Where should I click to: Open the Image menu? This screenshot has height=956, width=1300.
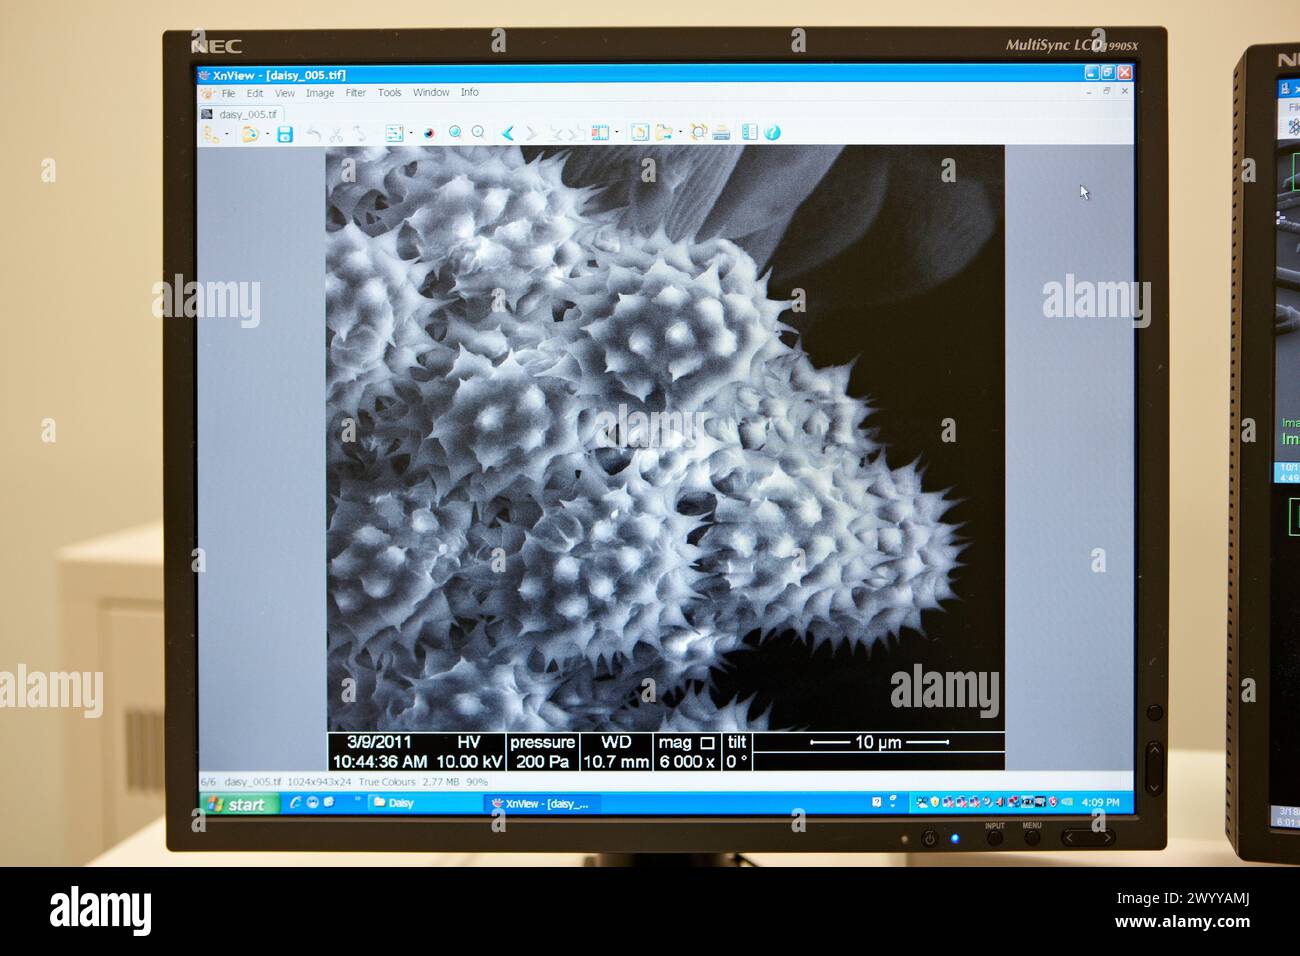(320, 93)
